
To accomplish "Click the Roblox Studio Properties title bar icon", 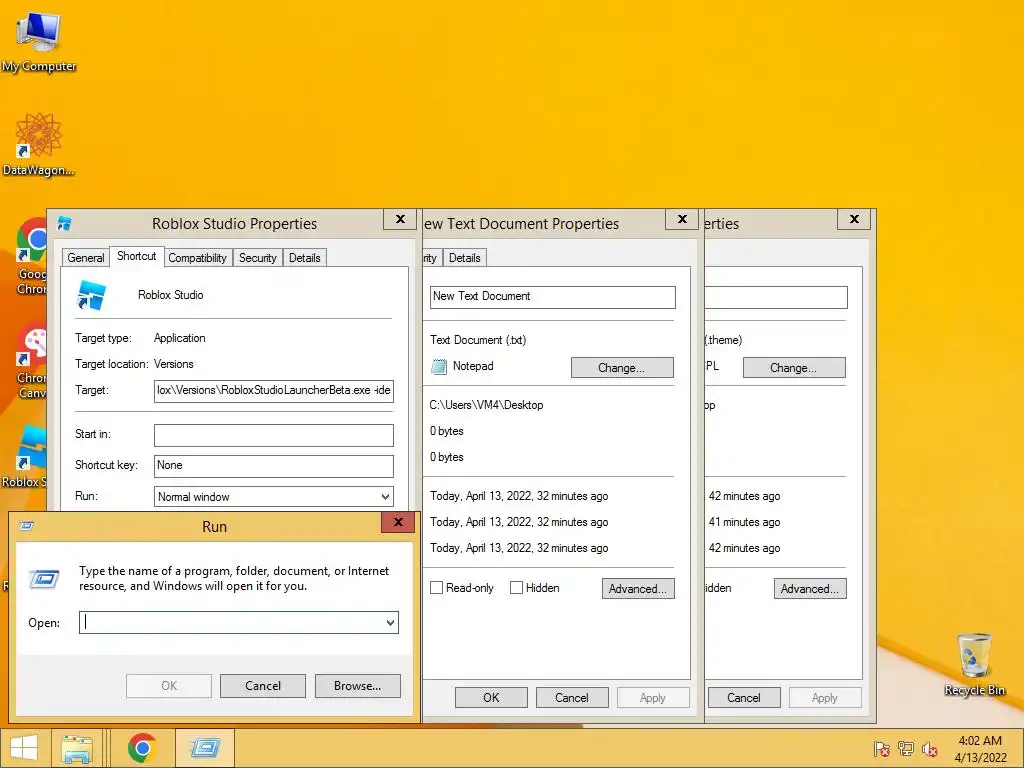I will coord(64,223).
